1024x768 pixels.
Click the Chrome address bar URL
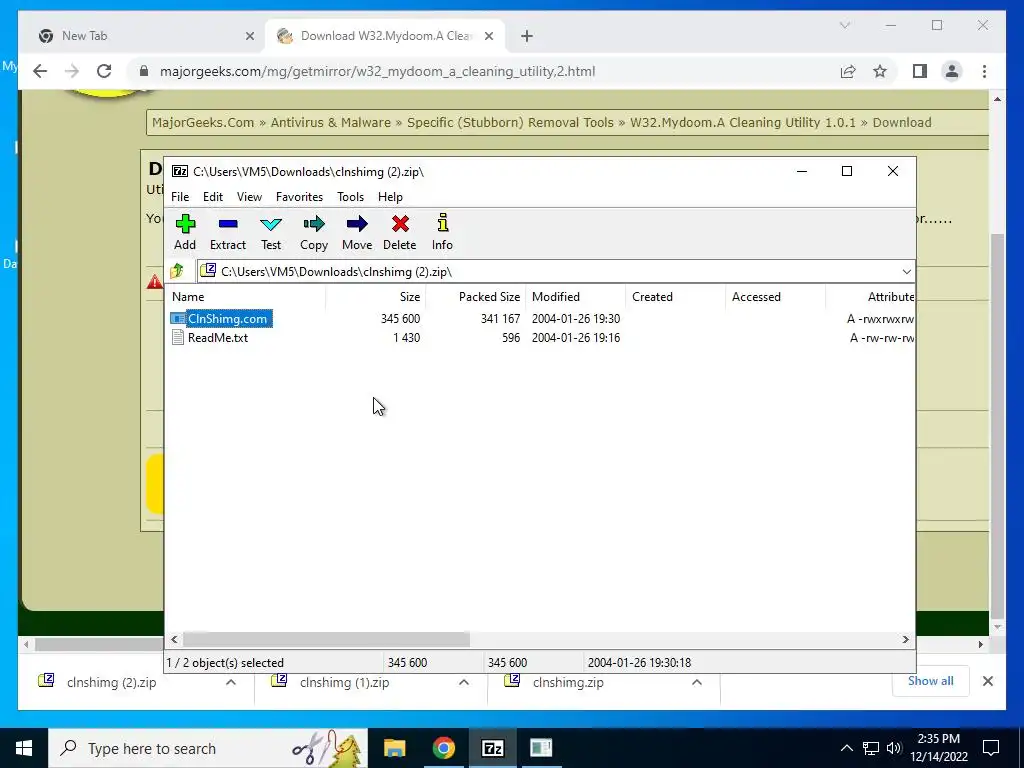pos(377,71)
